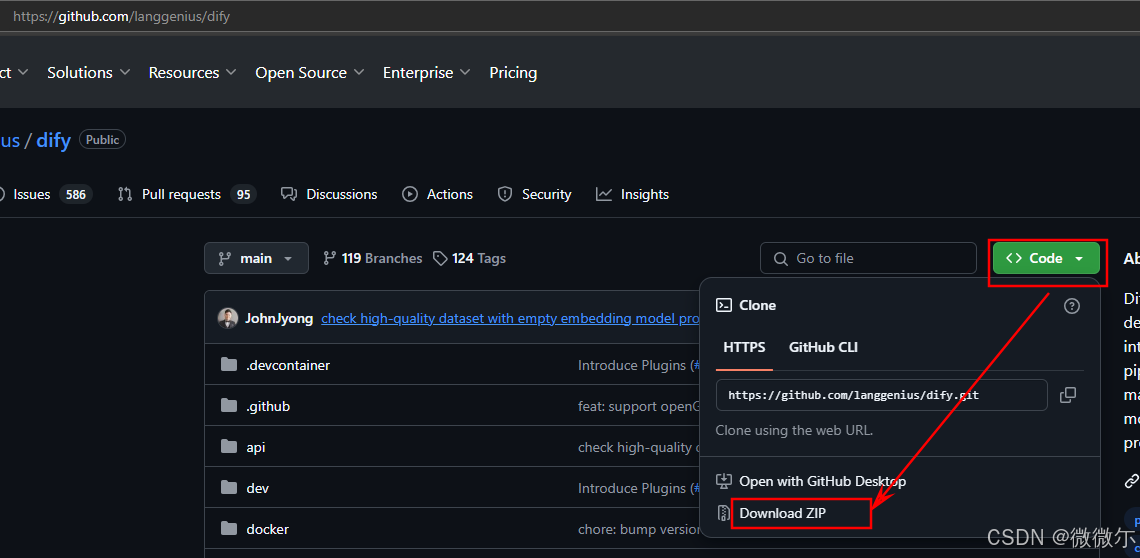The width and height of the screenshot is (1140, 558).
Task: Open the api folder name
Action: tap(256, 447)
